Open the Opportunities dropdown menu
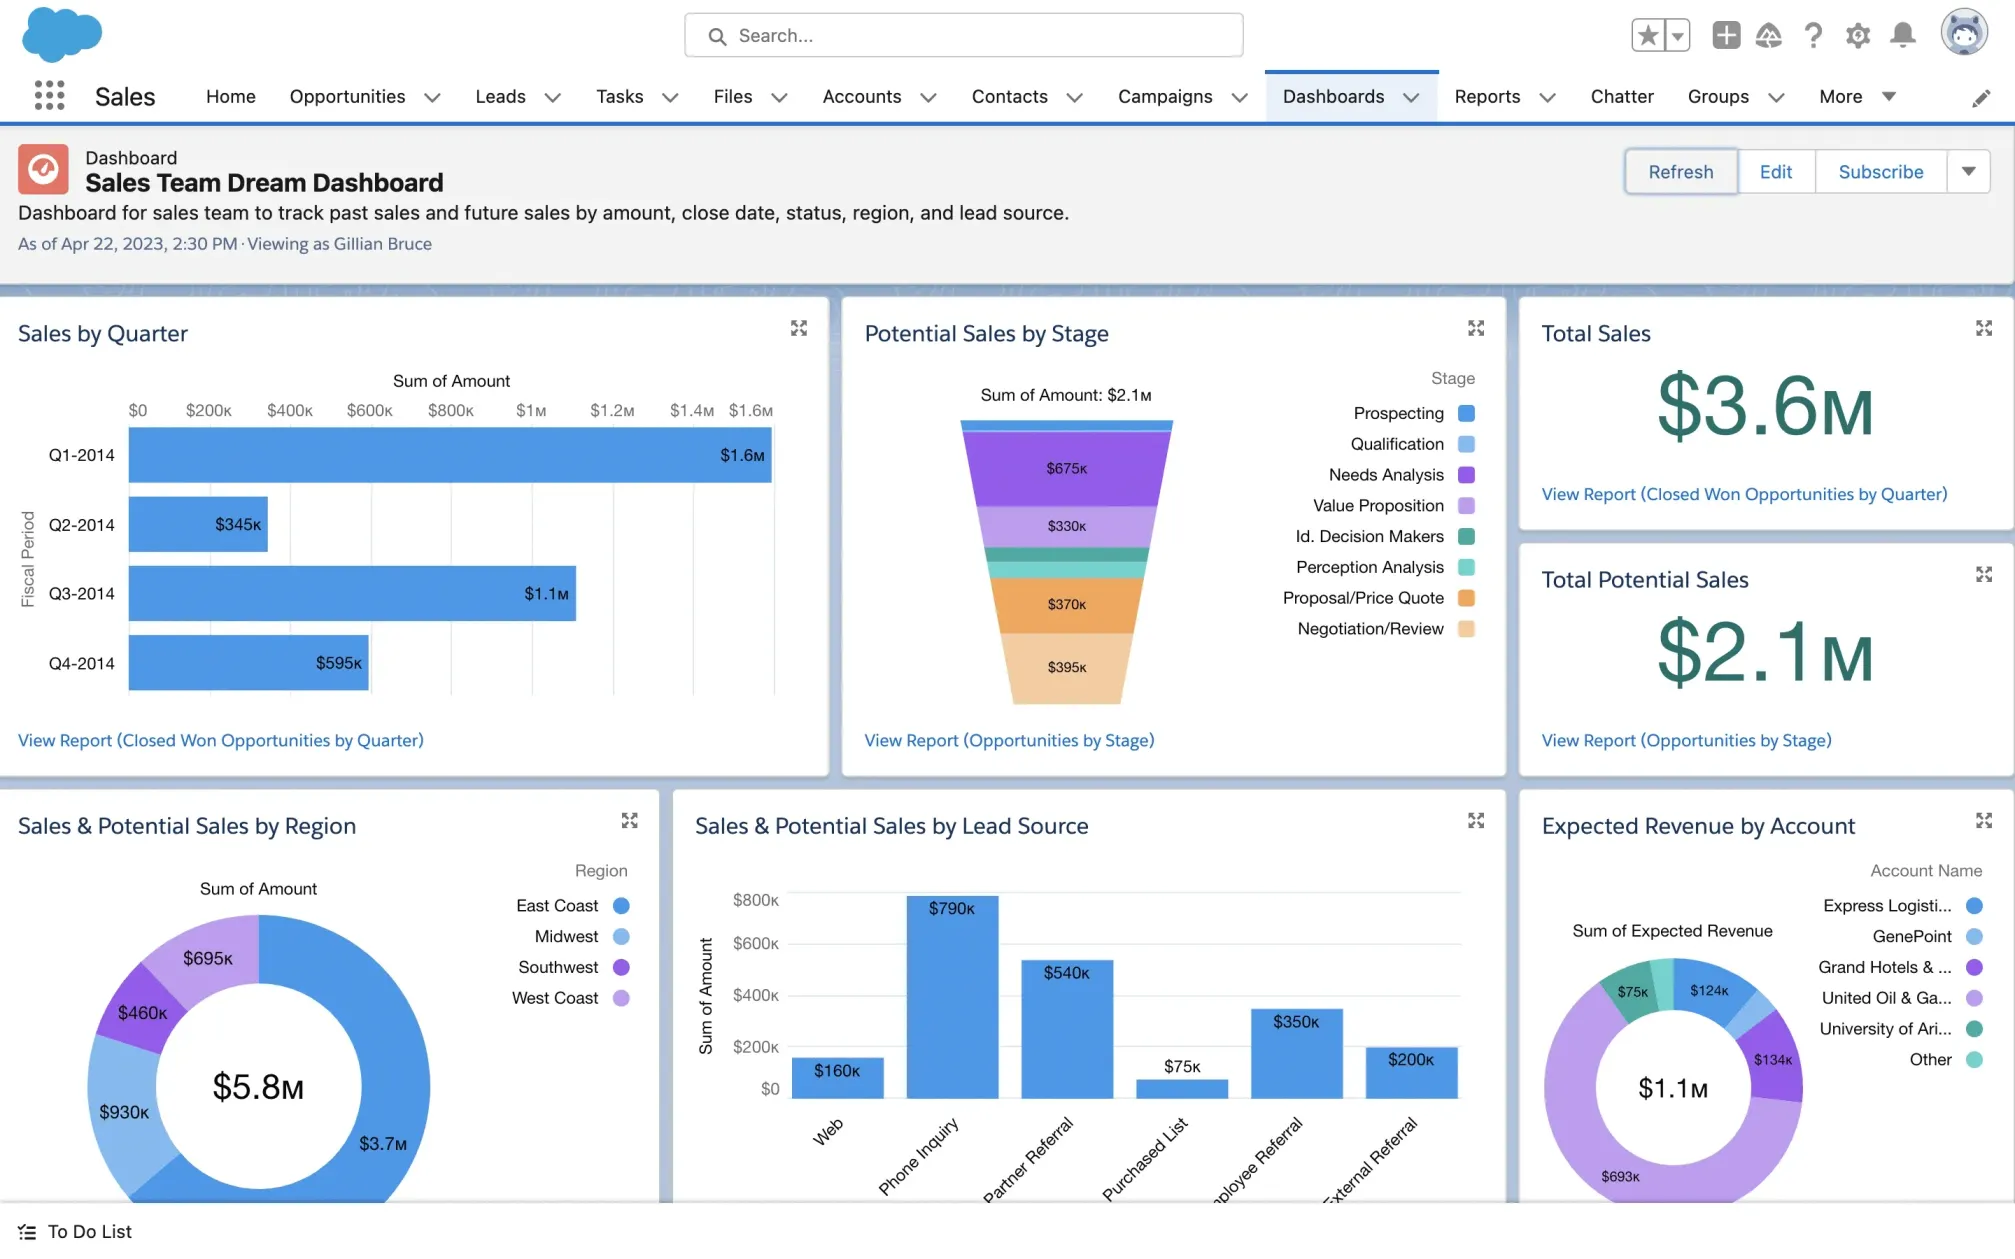 pos(431,96)
